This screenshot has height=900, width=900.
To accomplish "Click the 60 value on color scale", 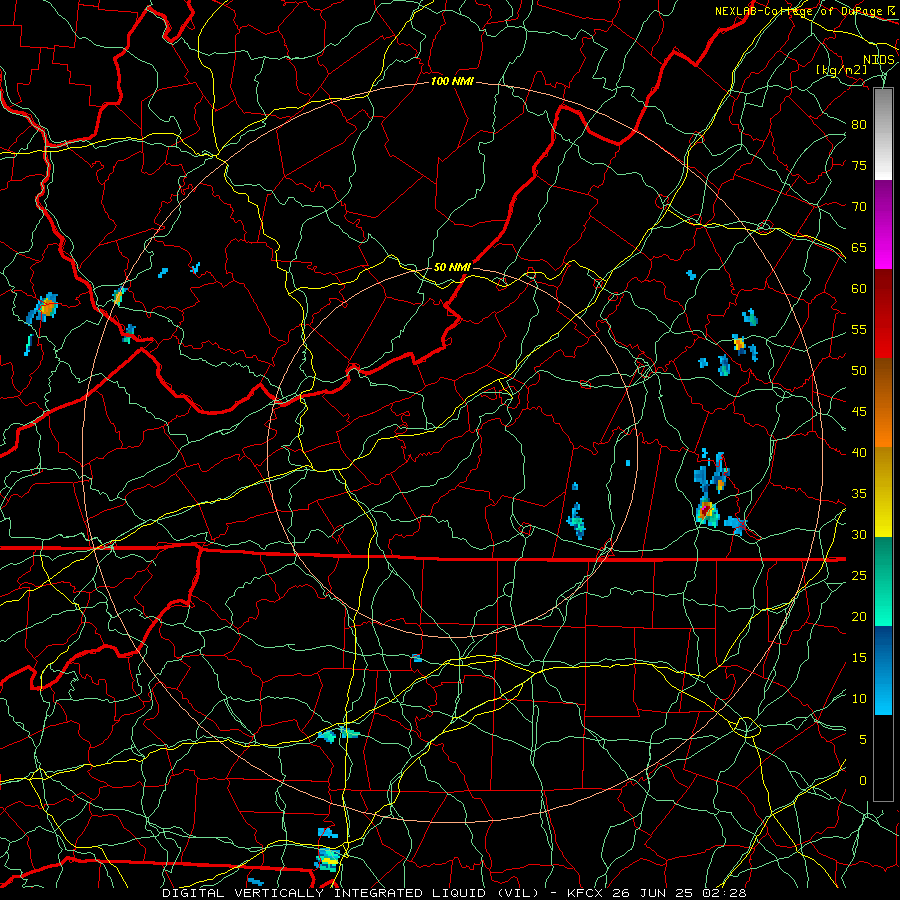I will click(x=859, y=289).
